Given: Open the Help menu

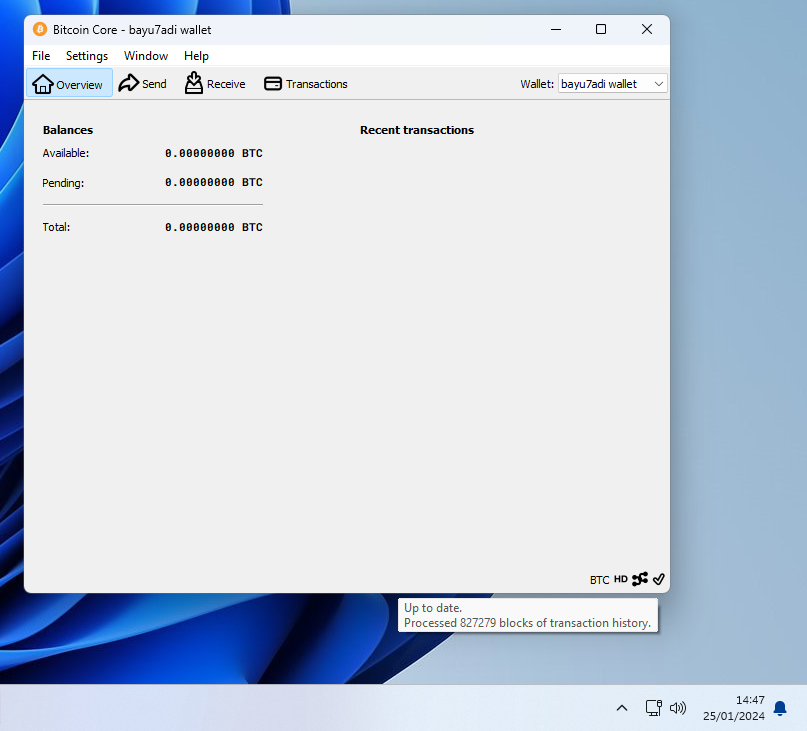Looking at the screenshot, I should point(196,56).
